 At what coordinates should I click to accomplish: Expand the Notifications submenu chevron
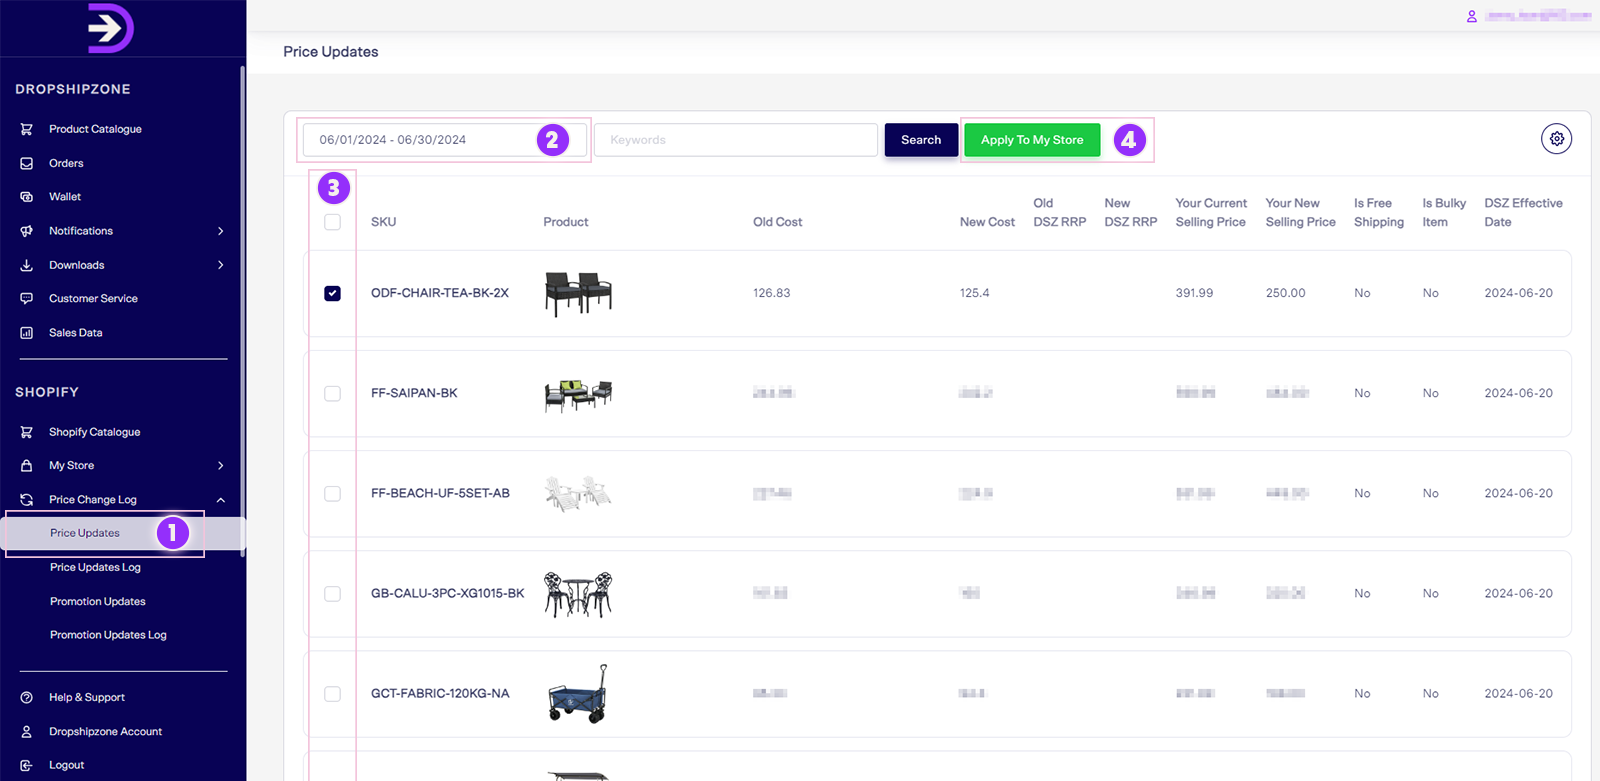pyautogui.click(x=221, y=231)
